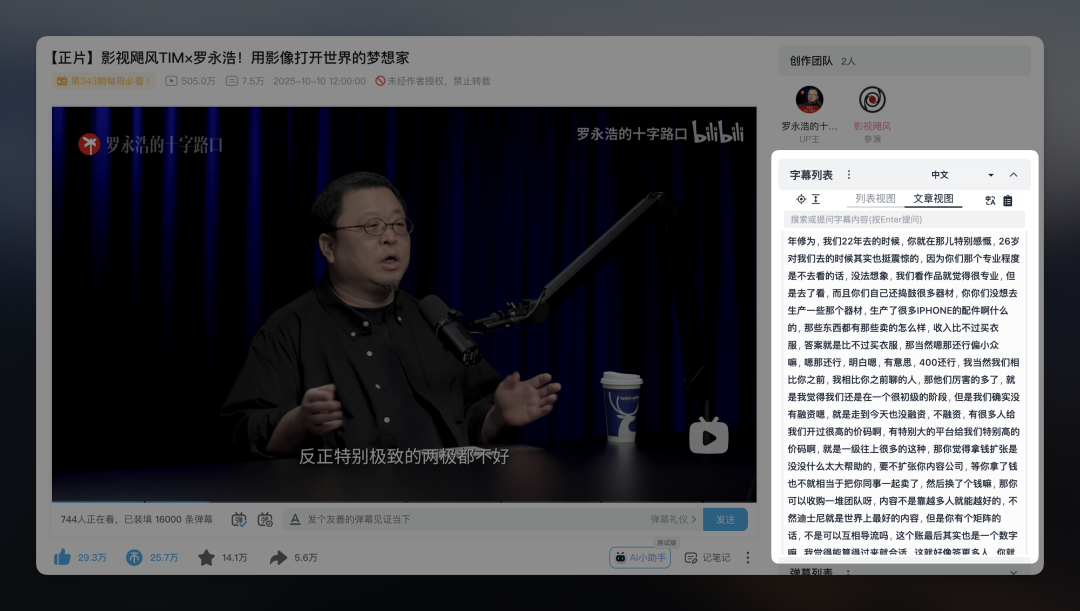Open 第343期每周必看 badge link
The height and width of the screenshot is (611, 1080).
point(103,81)
